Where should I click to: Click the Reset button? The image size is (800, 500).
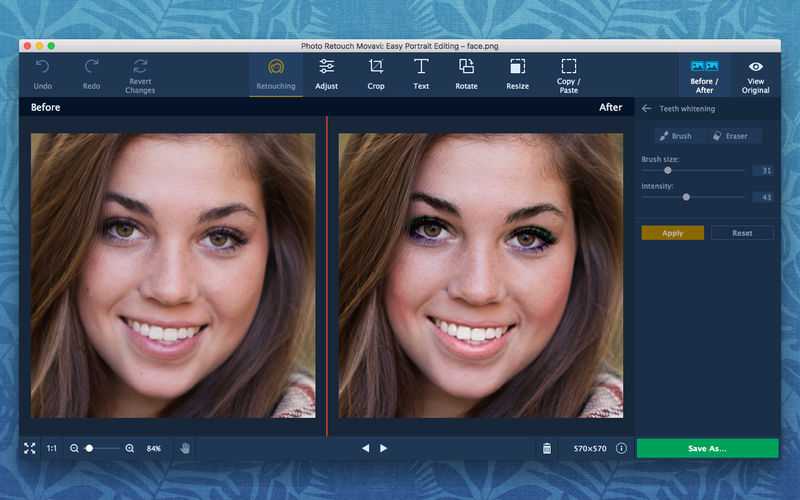pyautogui.click(x=742, y=233)
